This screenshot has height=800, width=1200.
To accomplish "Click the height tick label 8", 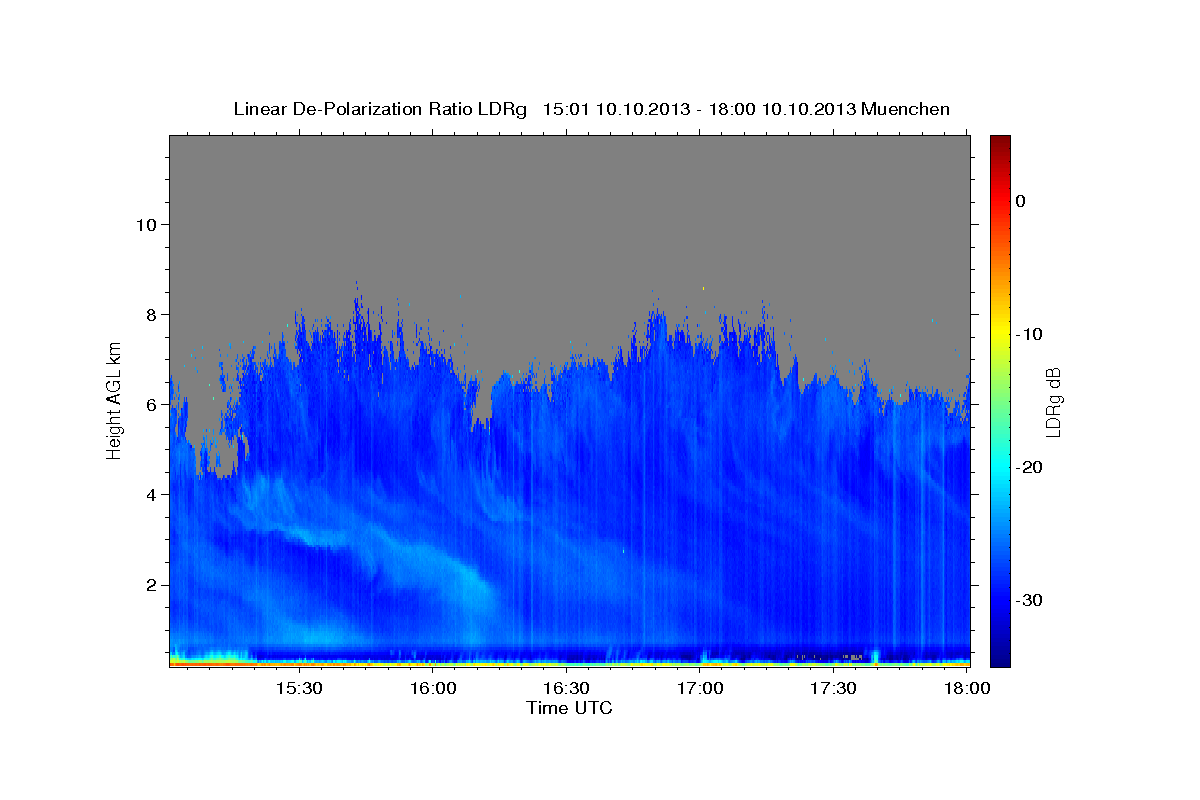I will click(x=151, y=314).
